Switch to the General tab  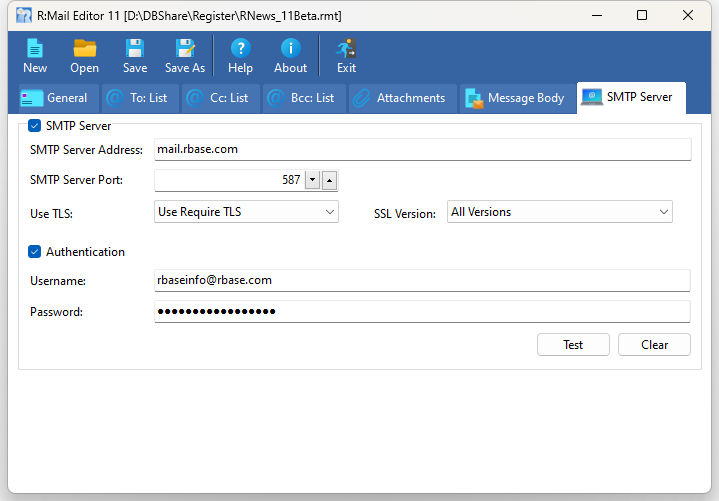[x=59, y=98]
